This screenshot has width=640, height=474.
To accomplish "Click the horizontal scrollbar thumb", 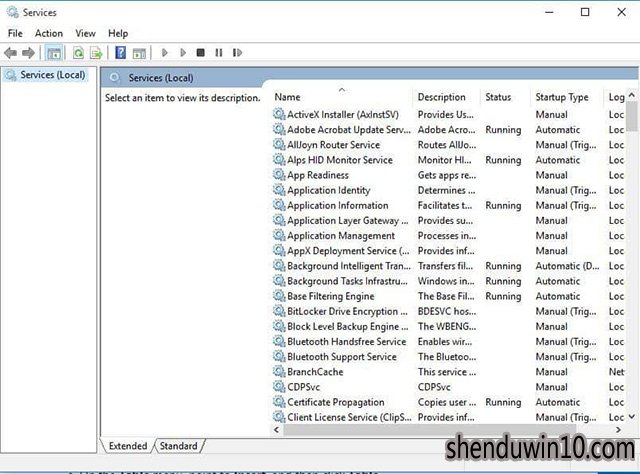I will [429, 429].
